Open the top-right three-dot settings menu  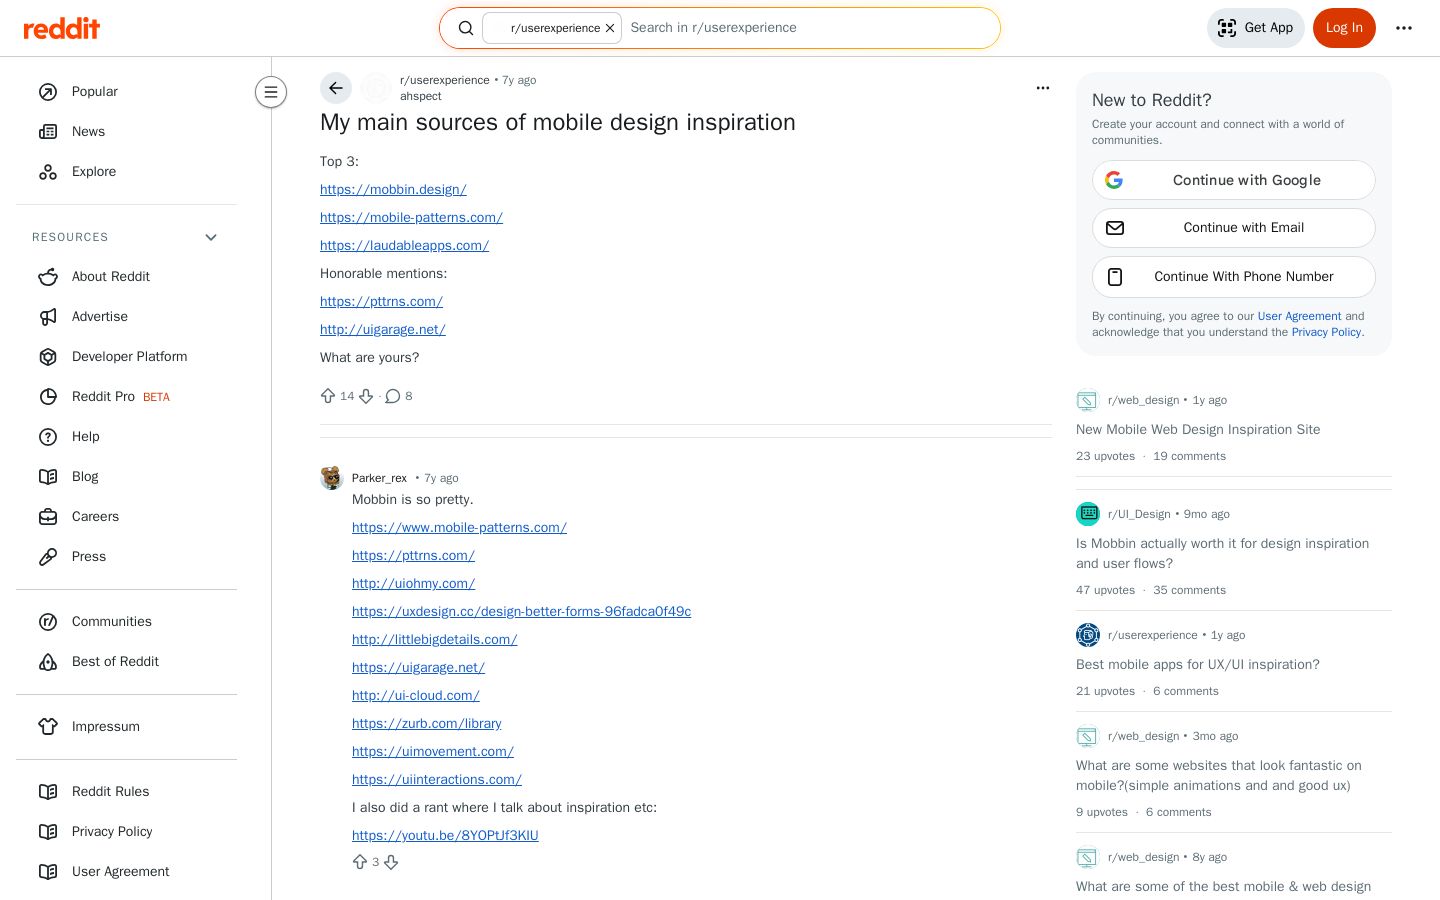point(1404,28)
